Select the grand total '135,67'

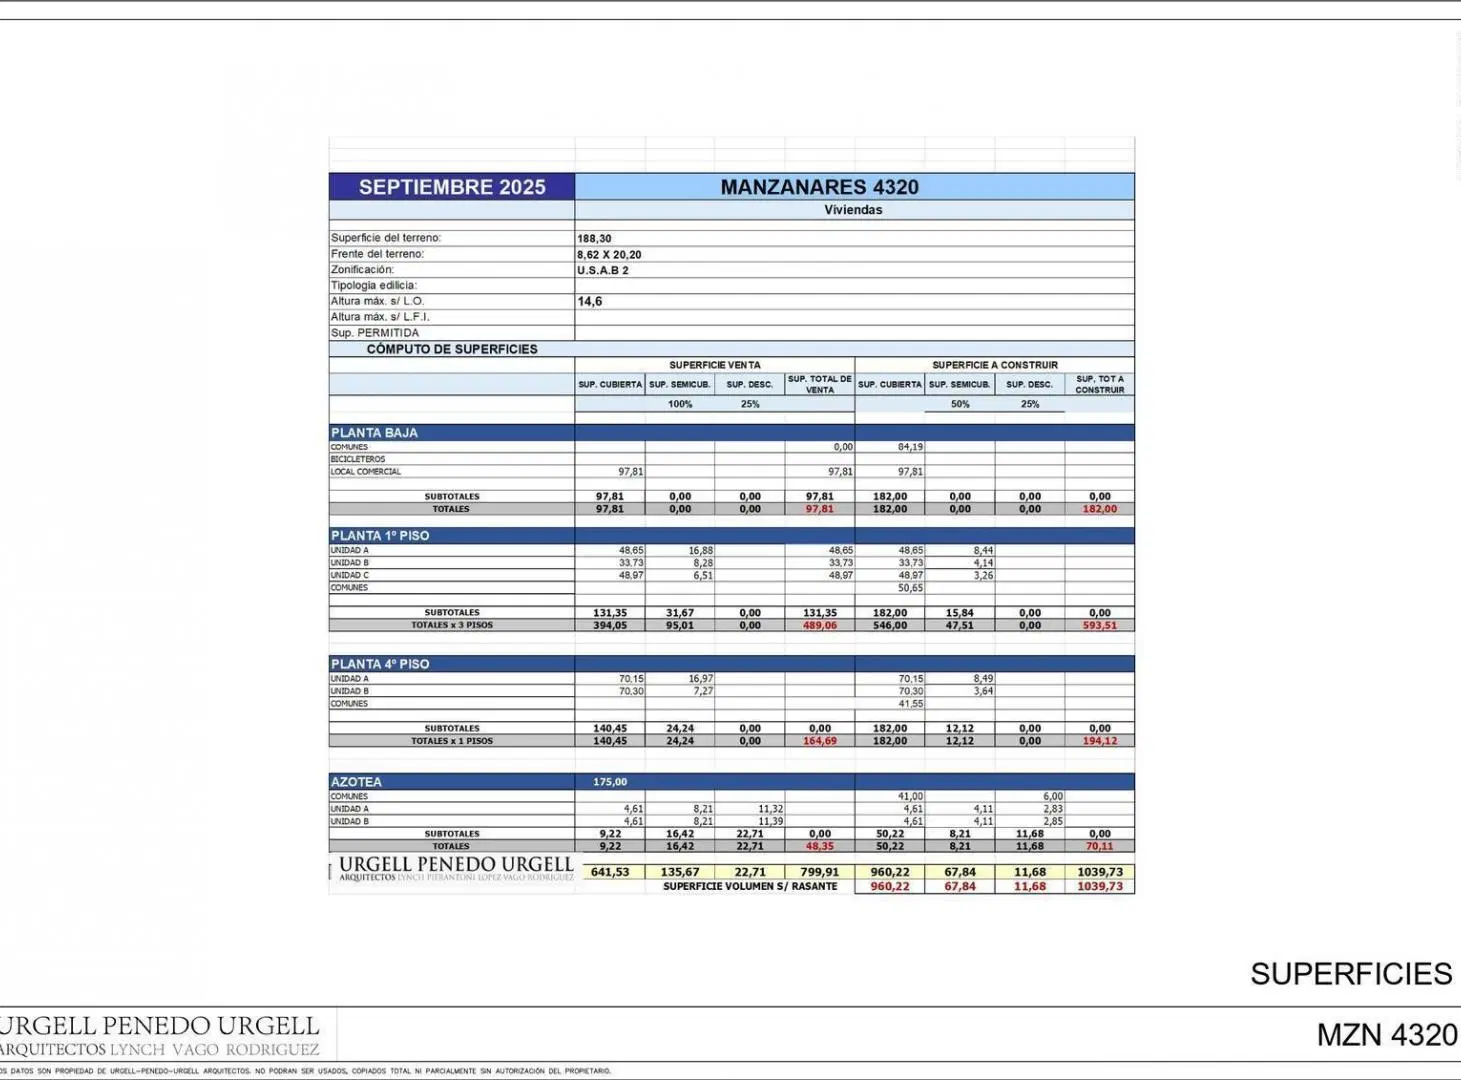tap(680, 872)
